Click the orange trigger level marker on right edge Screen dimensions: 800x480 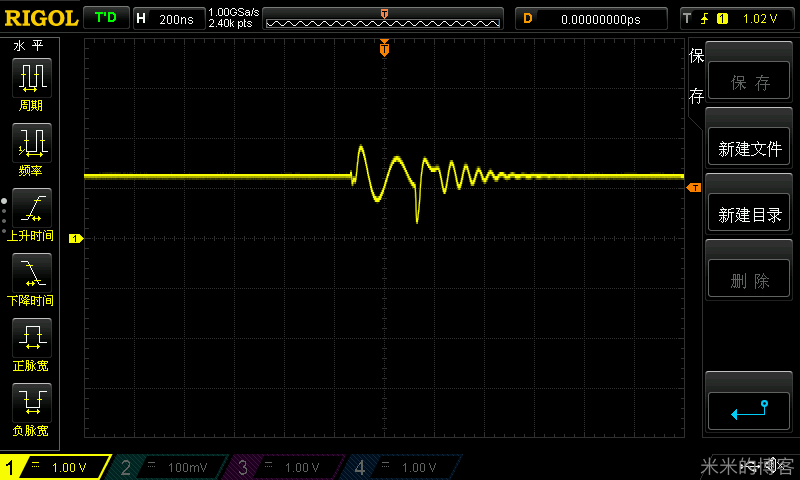tap(693, 188)
